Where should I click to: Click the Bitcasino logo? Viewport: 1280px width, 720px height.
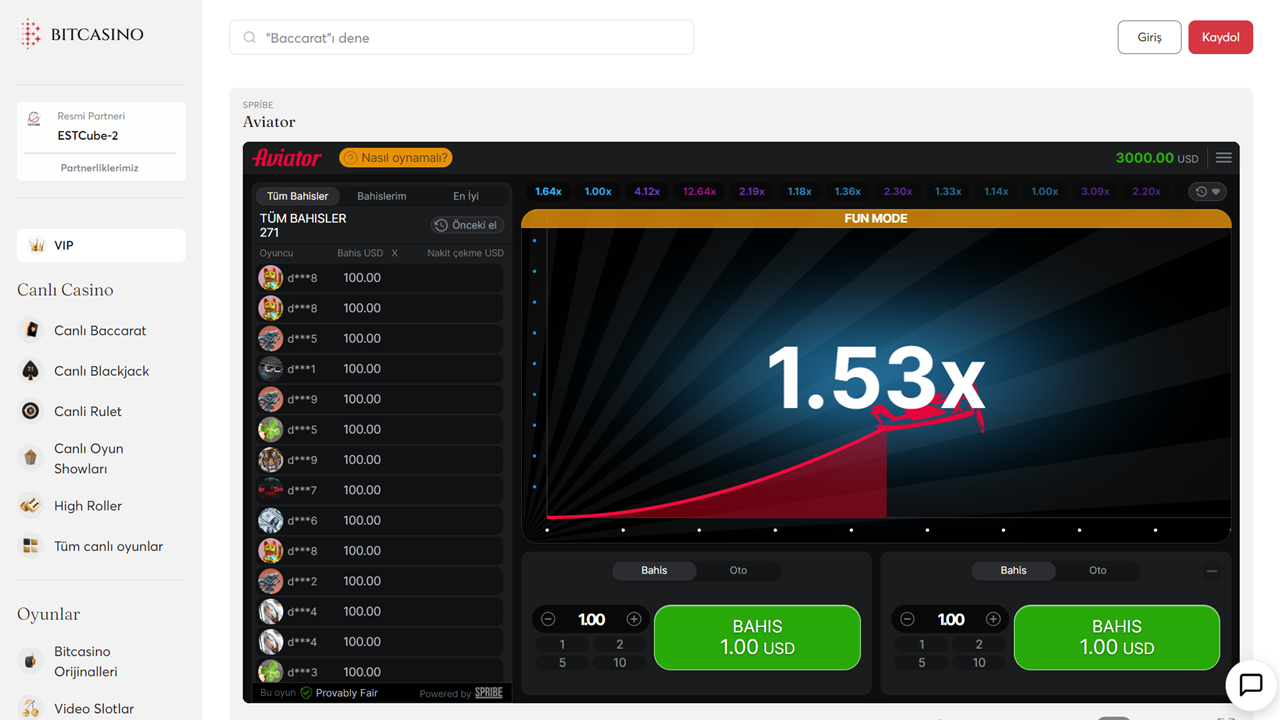pyautogui.click(x=82, y=34)
